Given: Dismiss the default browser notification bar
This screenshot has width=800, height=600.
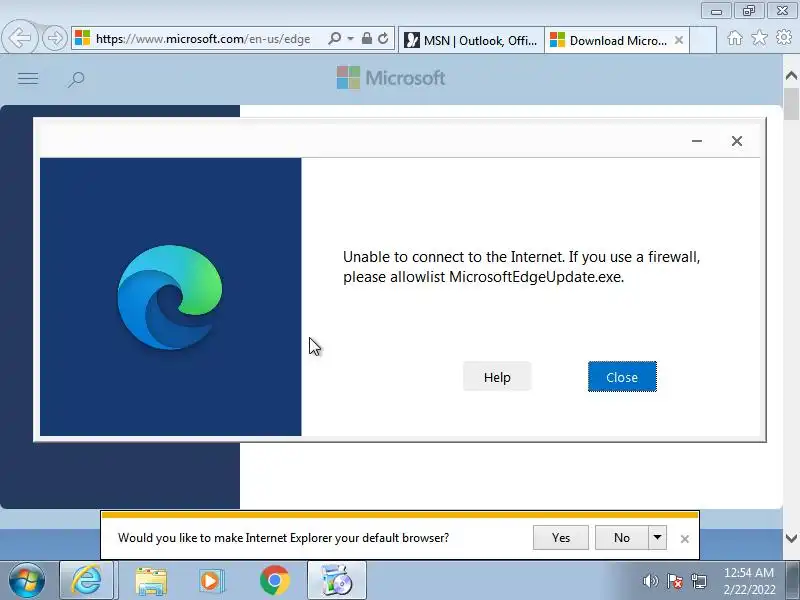Looking at the screenshot, I should [x=685, y=539].
